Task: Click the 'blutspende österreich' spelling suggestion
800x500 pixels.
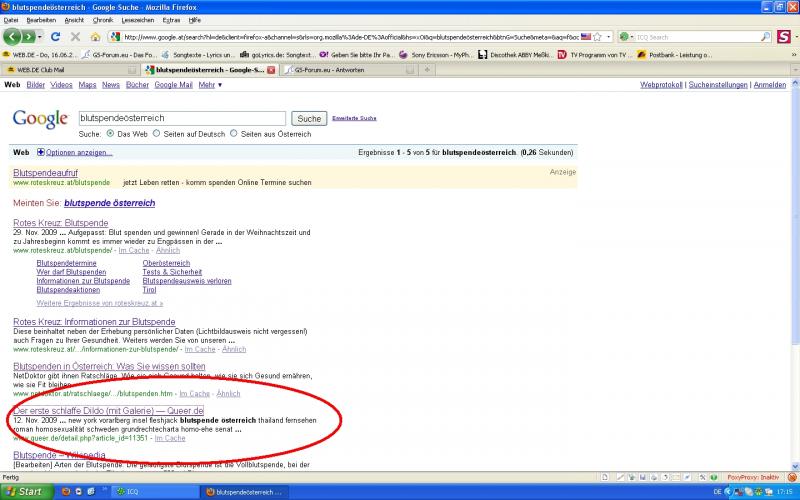Action: coord(109,203)
